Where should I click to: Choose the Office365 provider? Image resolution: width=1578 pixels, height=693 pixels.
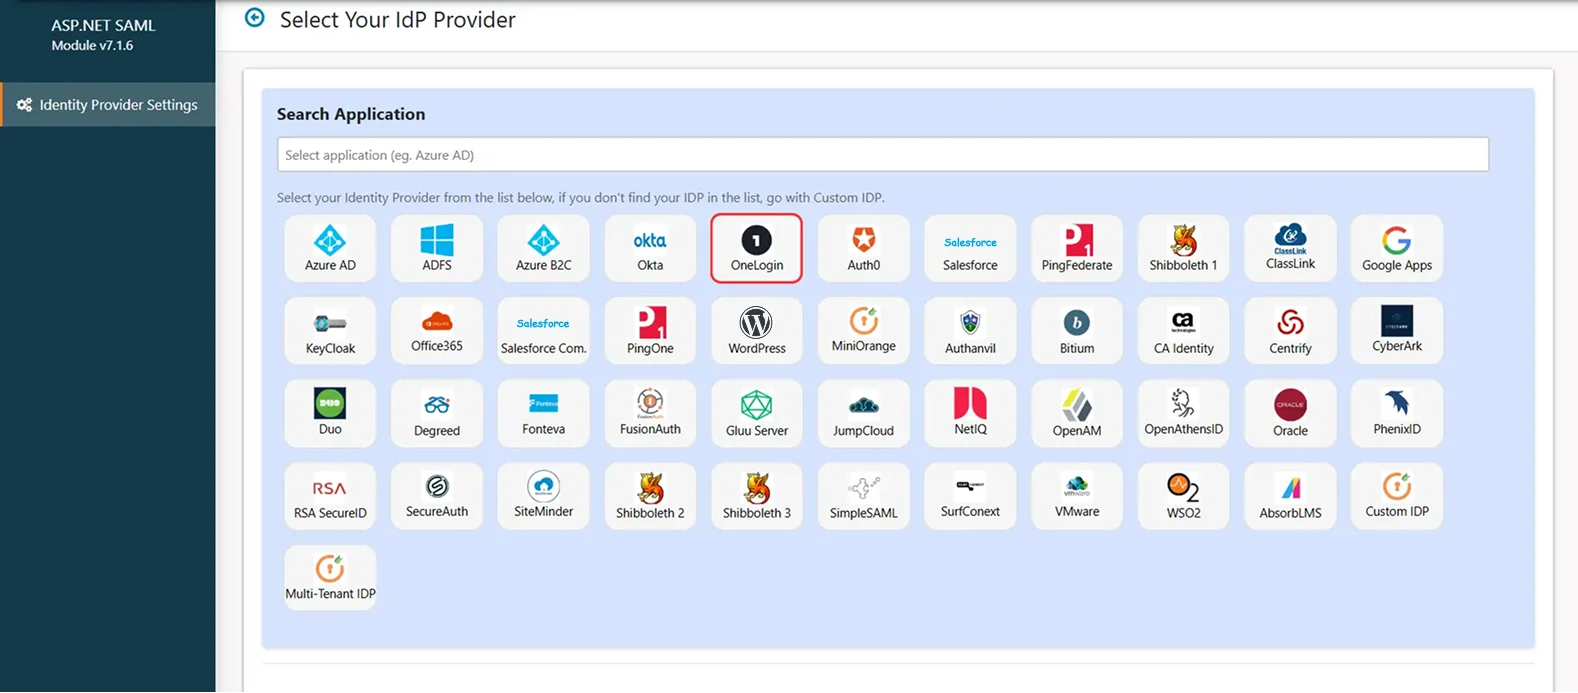(x=437, y=331)
